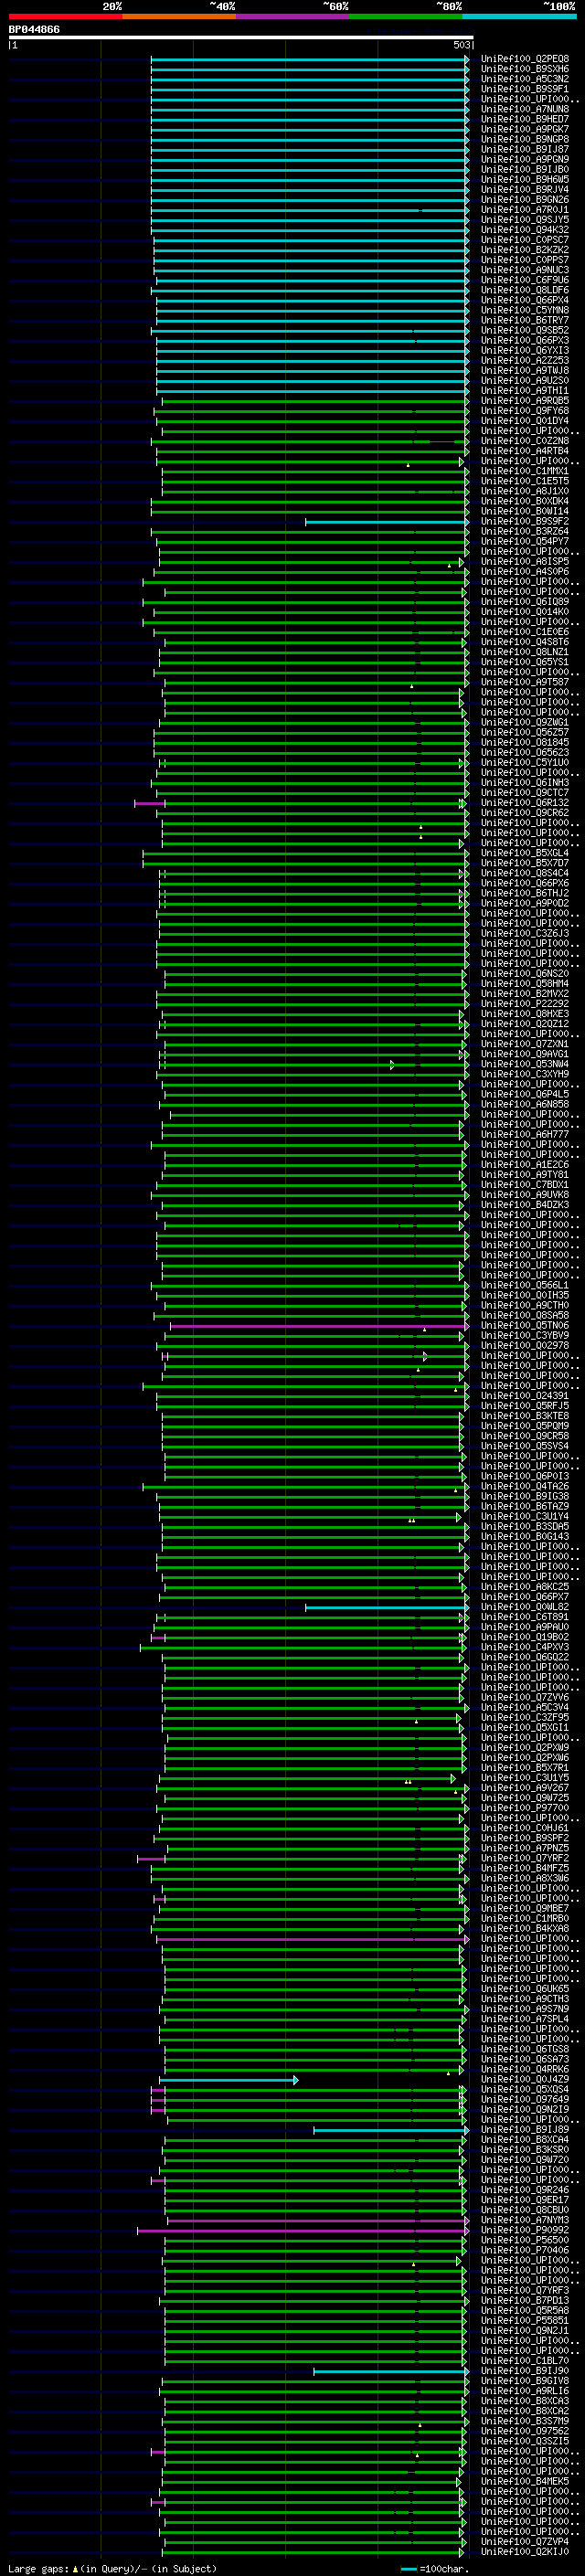Click the purple ~60% identity legend segment

pos(293,16)
